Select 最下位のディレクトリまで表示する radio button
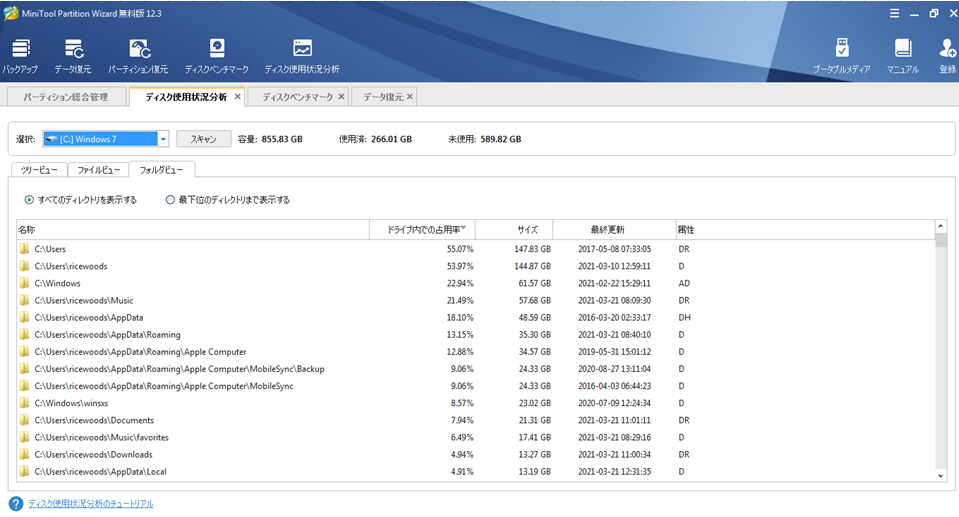This screenshot has height=517, width=959. tap(170, 200)
